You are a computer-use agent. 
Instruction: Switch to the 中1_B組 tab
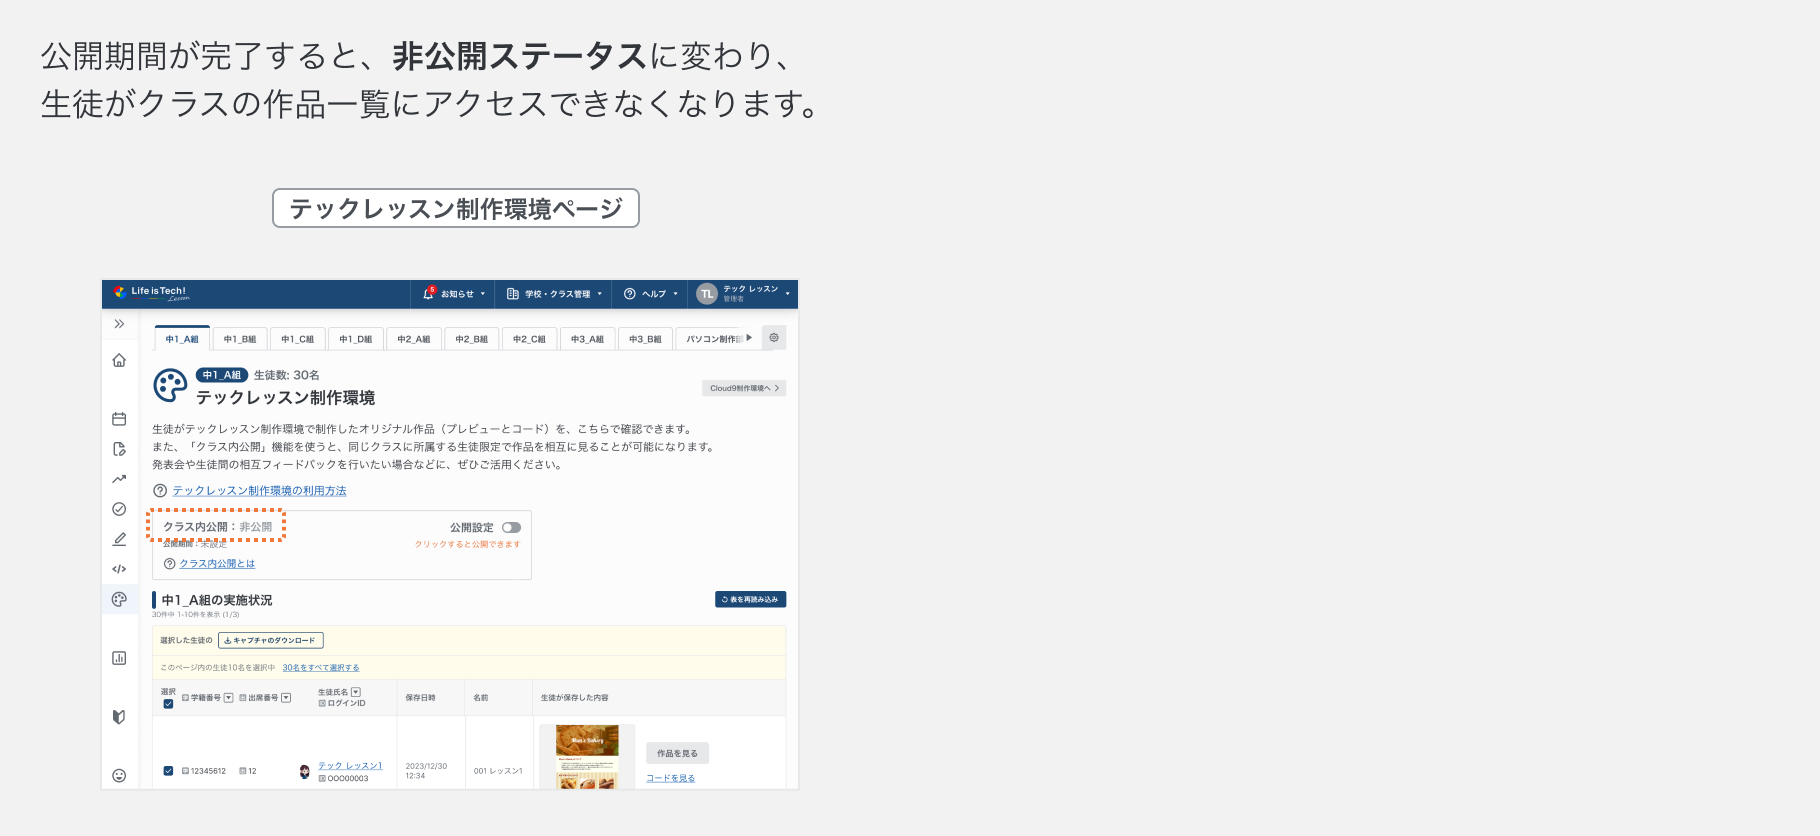[240, 339]
